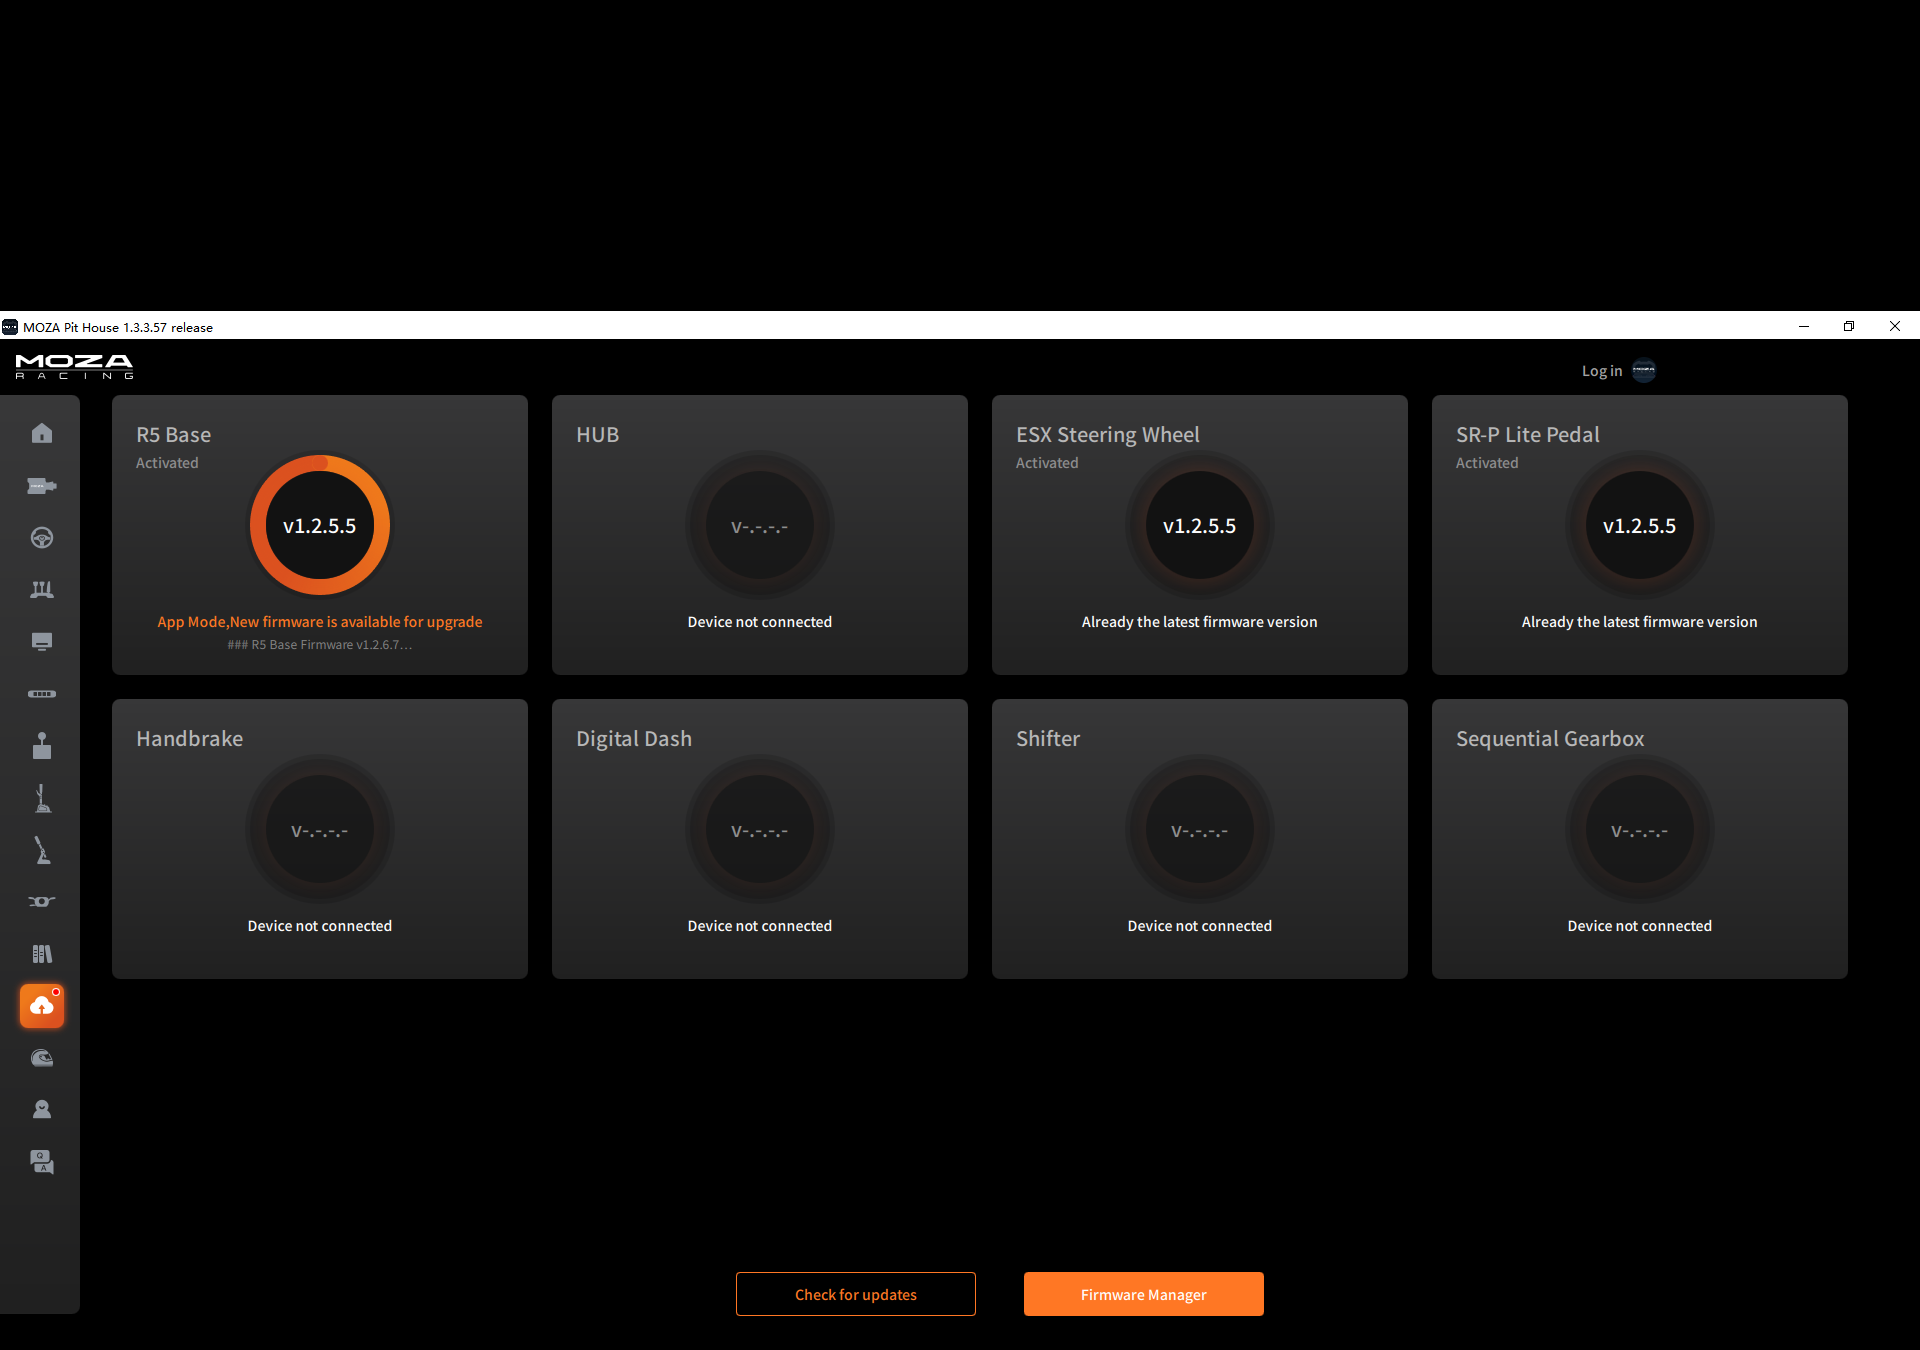Image resolution: width=1920 pixels, height=1350 pixels.
Task: Open the library books sidebar icon
Action: [41, 954]
